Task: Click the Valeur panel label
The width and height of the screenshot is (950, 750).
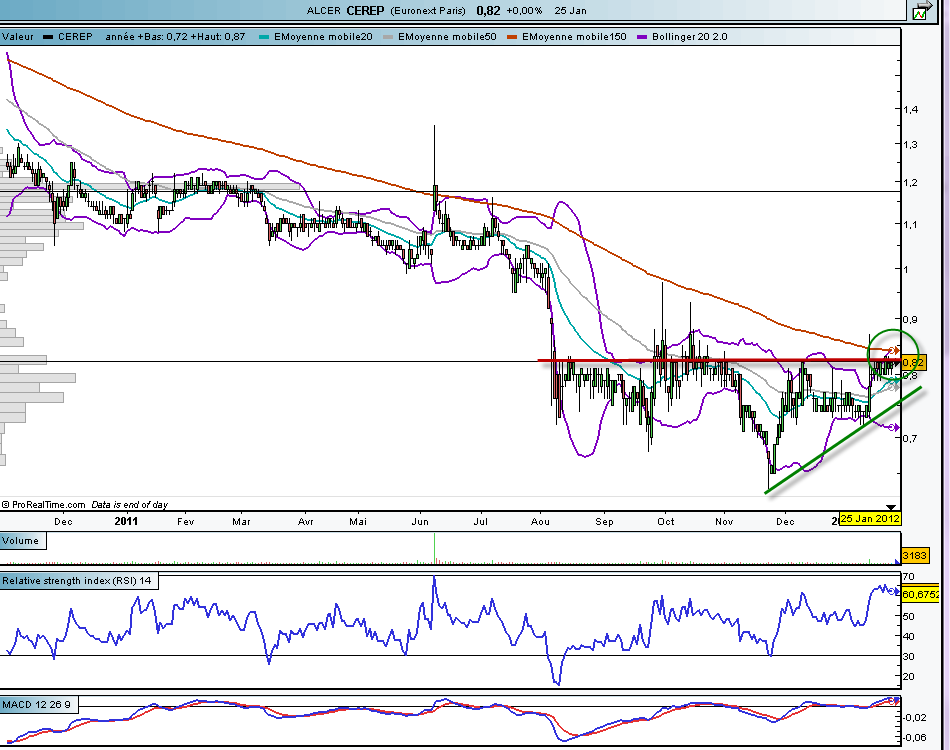Action: tap(20, 37)
